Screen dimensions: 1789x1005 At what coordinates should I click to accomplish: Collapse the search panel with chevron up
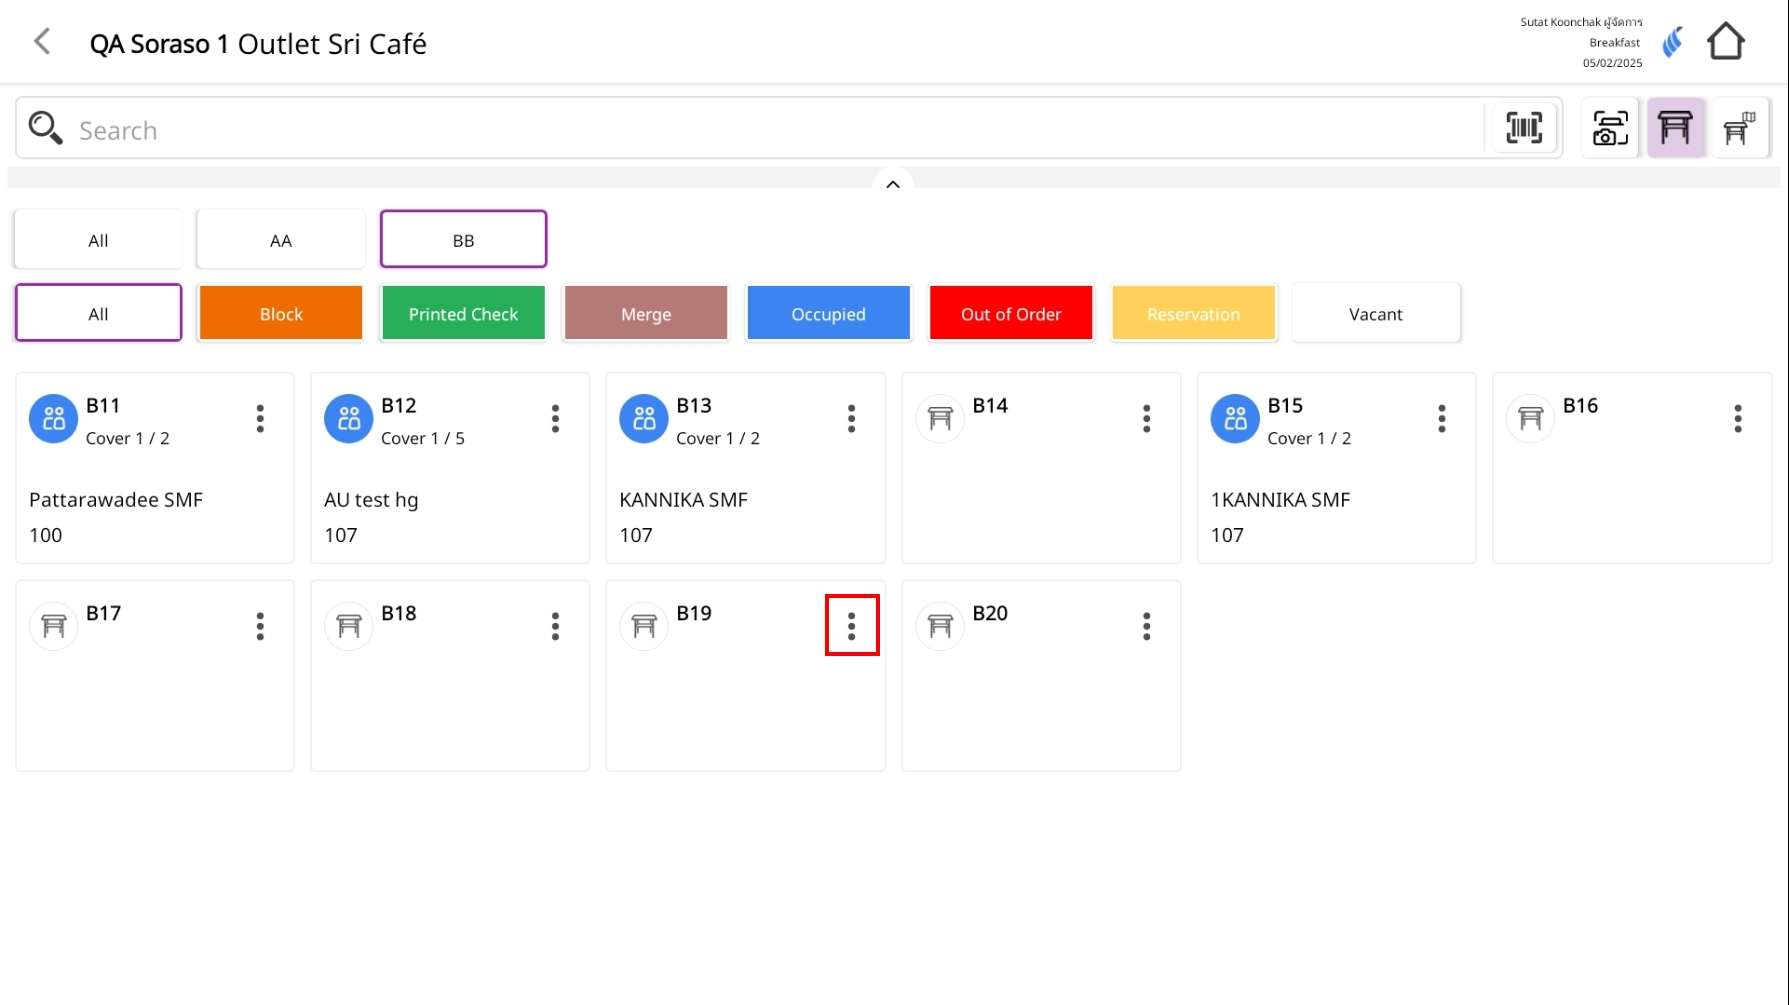[x=893, y=184]
